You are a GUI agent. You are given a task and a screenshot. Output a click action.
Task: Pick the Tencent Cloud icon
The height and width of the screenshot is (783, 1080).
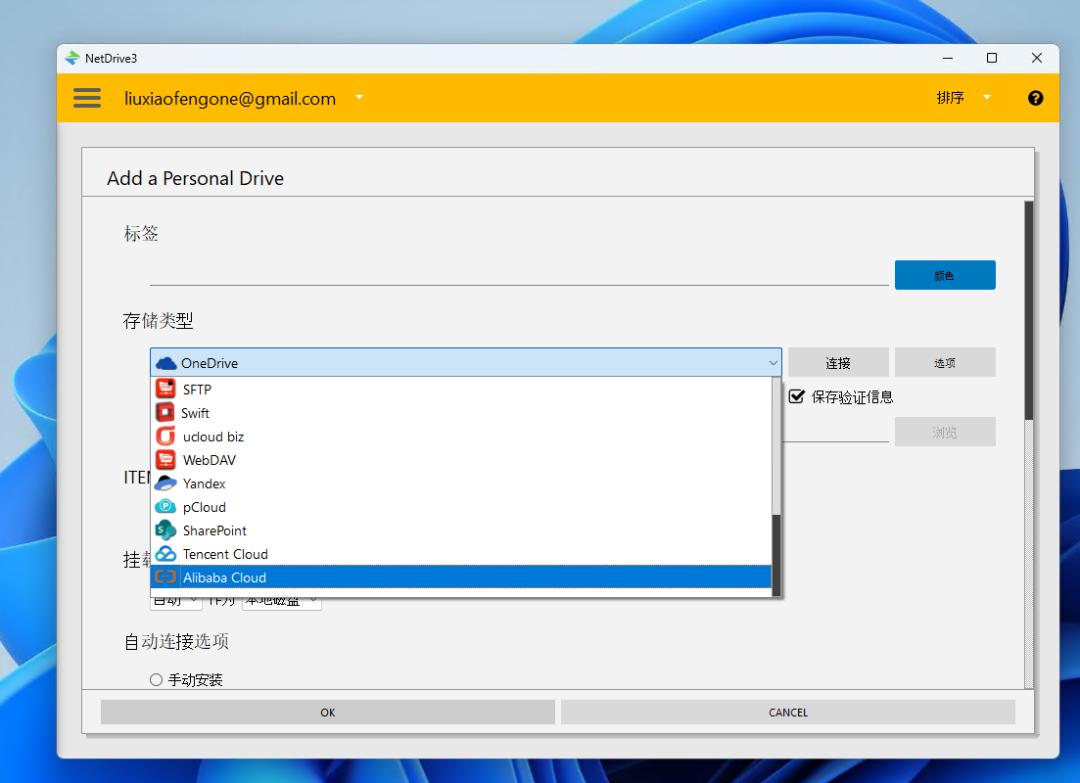click(165, 554)
